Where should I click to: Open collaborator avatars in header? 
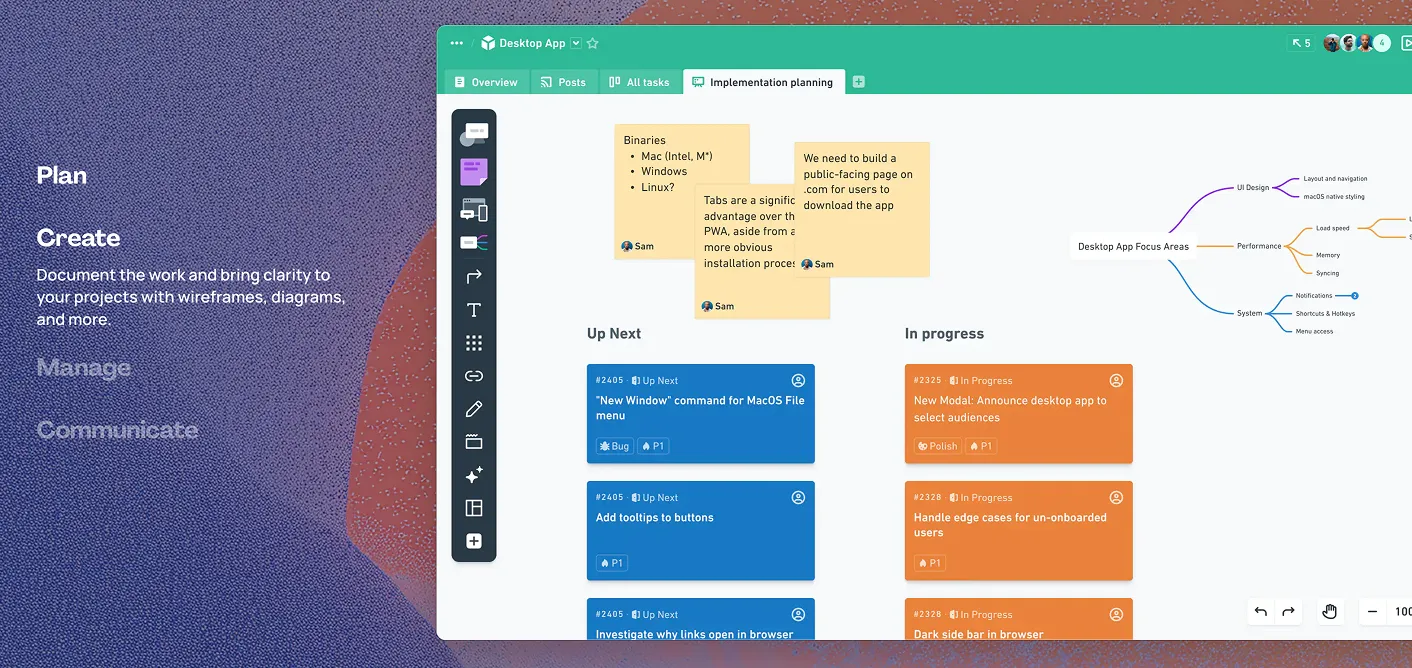[x=1356, y=43]
